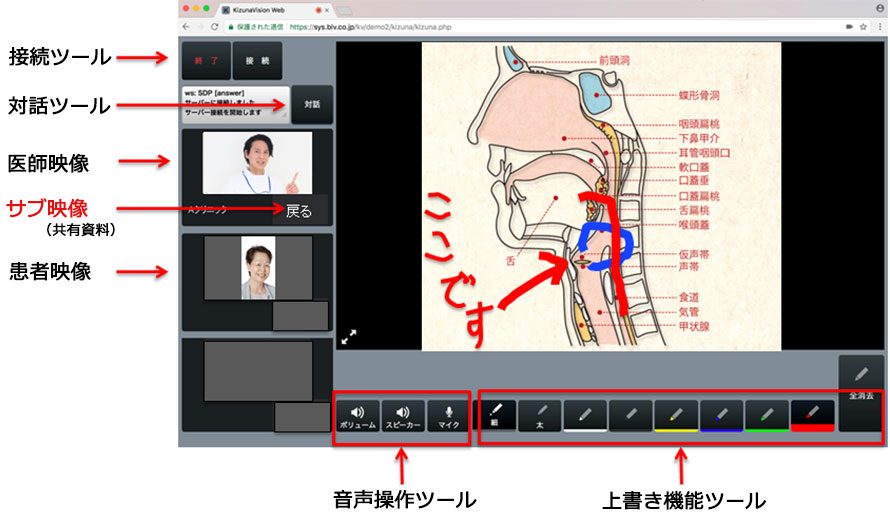This screenshot has width=890, height=519.
Task: Click the 声帯 label in the diagram
Action: pos(689,266)
